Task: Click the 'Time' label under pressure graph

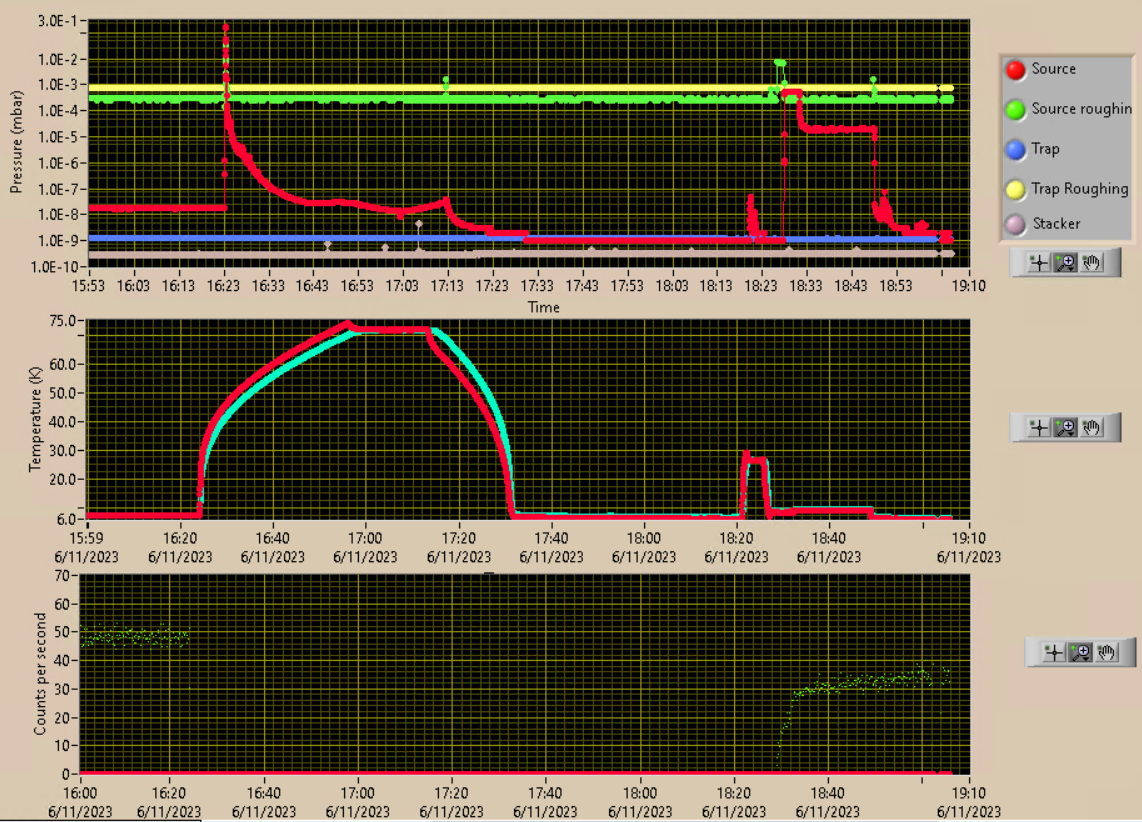Action: click(543, 307)
